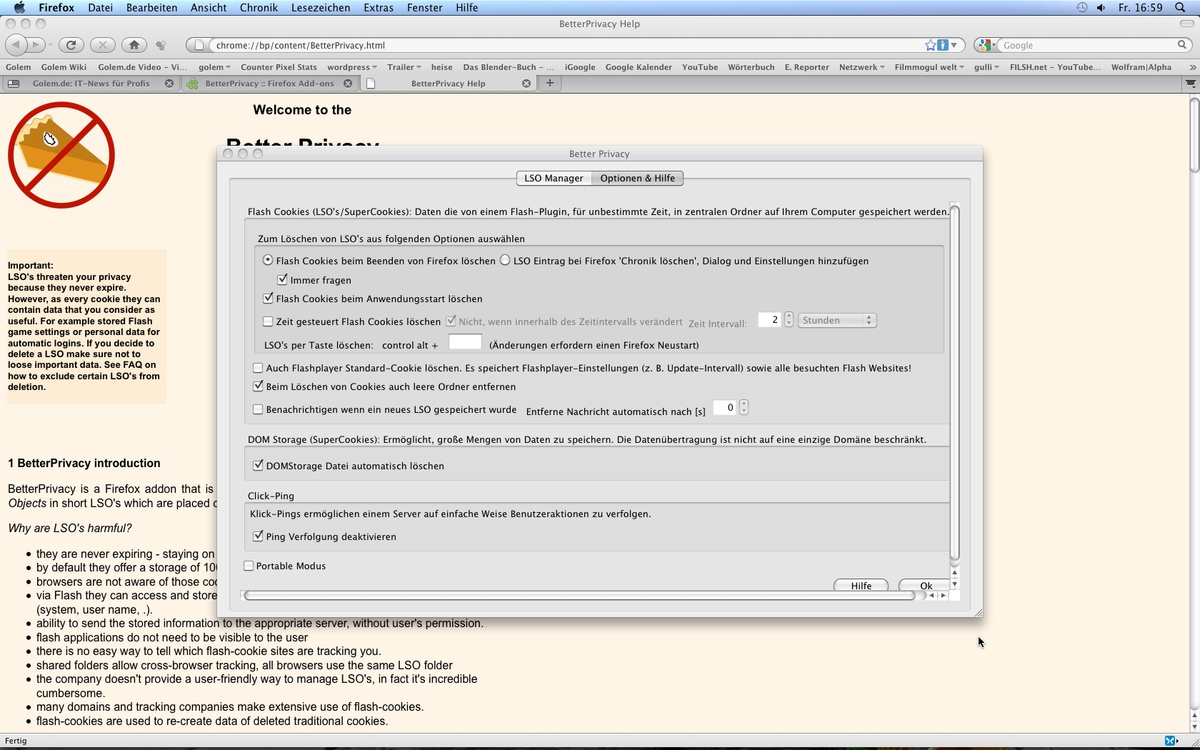Viewport: 1200px width, 750px height.
Task: Click the home button in toolbar
Action: (x=134, y=45)
